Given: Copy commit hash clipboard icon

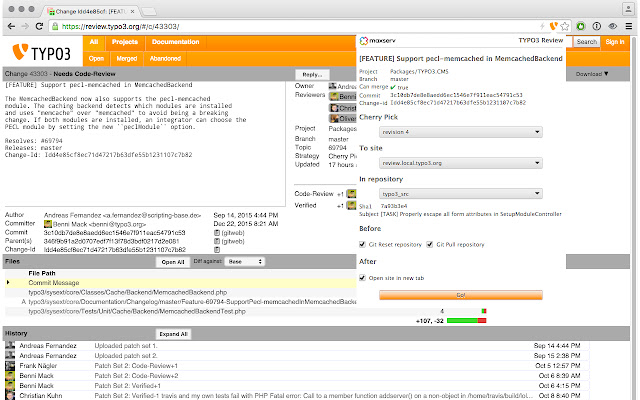Looking at the screenshot, I should coord(217,233).
